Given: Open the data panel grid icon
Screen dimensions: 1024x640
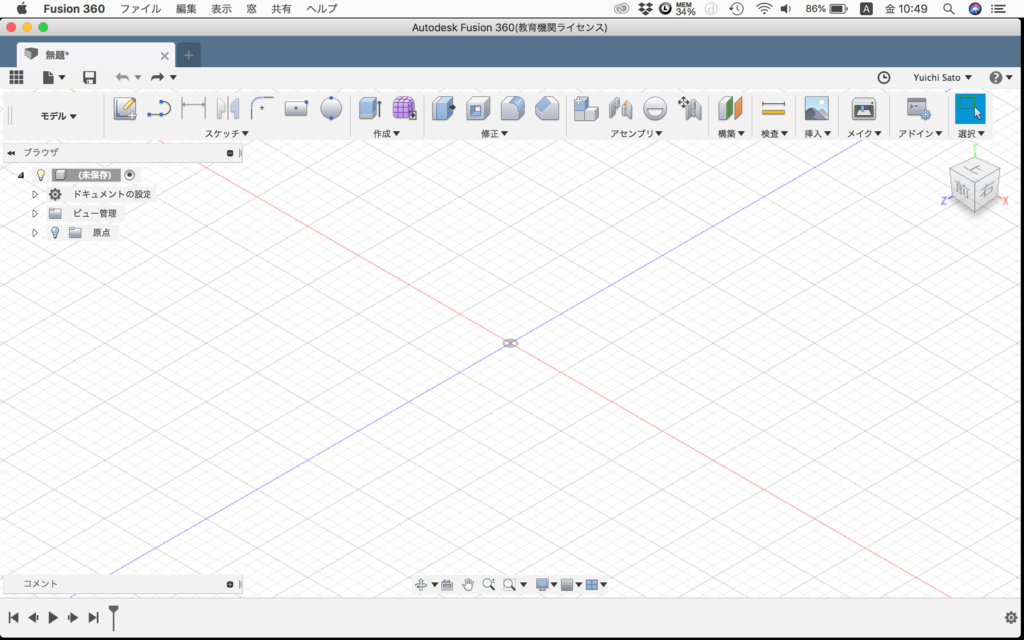Looking at the screenshot, I should point(16,77).
